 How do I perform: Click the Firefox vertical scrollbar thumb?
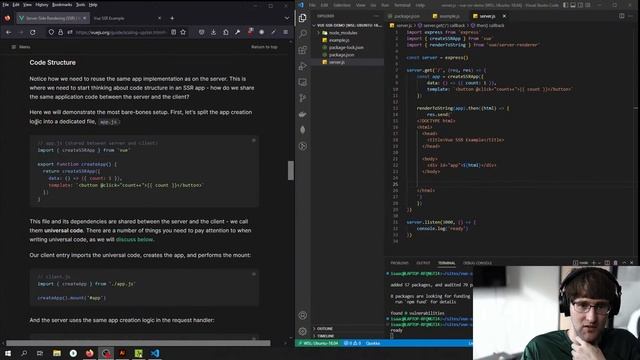291,170
